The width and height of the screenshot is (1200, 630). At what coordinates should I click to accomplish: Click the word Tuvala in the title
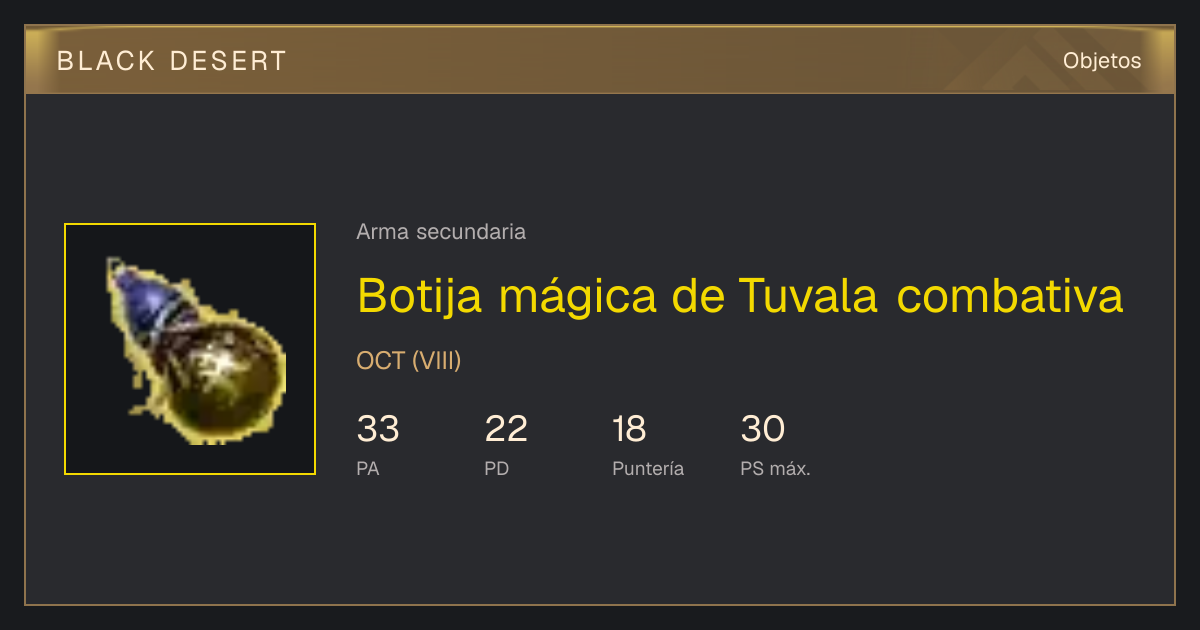click(x=808, y=295)
